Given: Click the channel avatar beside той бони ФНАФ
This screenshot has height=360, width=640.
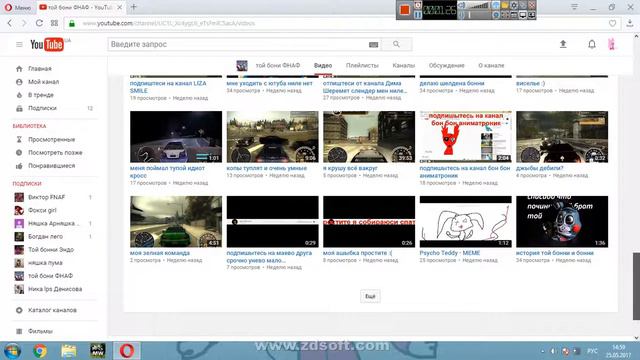Looking at the screenshot, I should click(x=242, y=65).
